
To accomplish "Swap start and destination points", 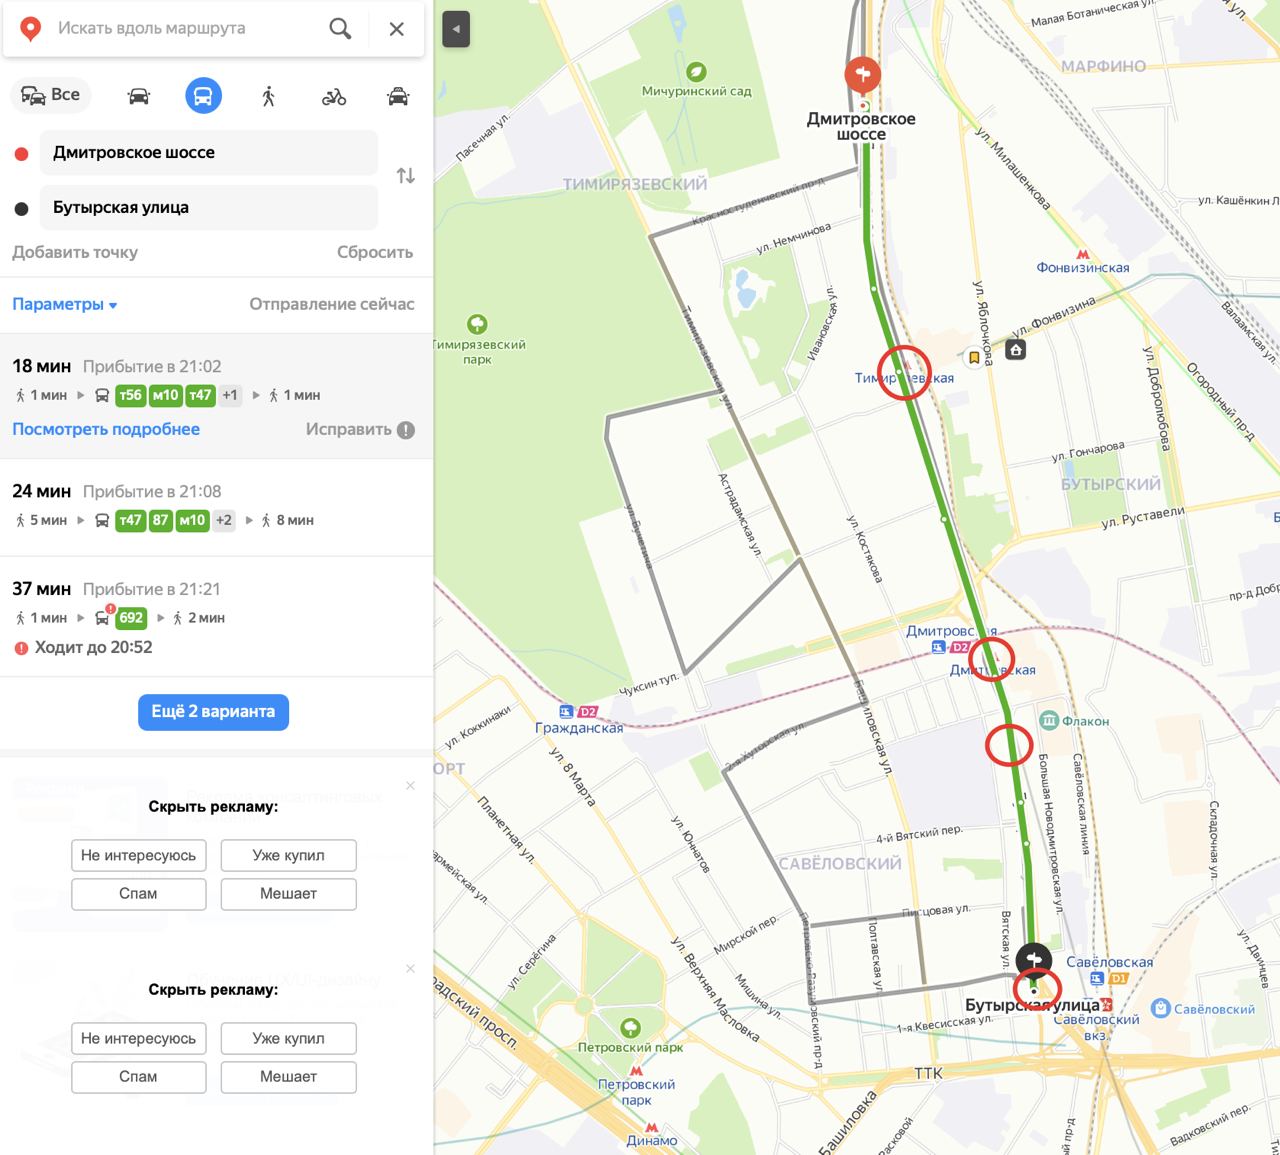I will [405, 175].
